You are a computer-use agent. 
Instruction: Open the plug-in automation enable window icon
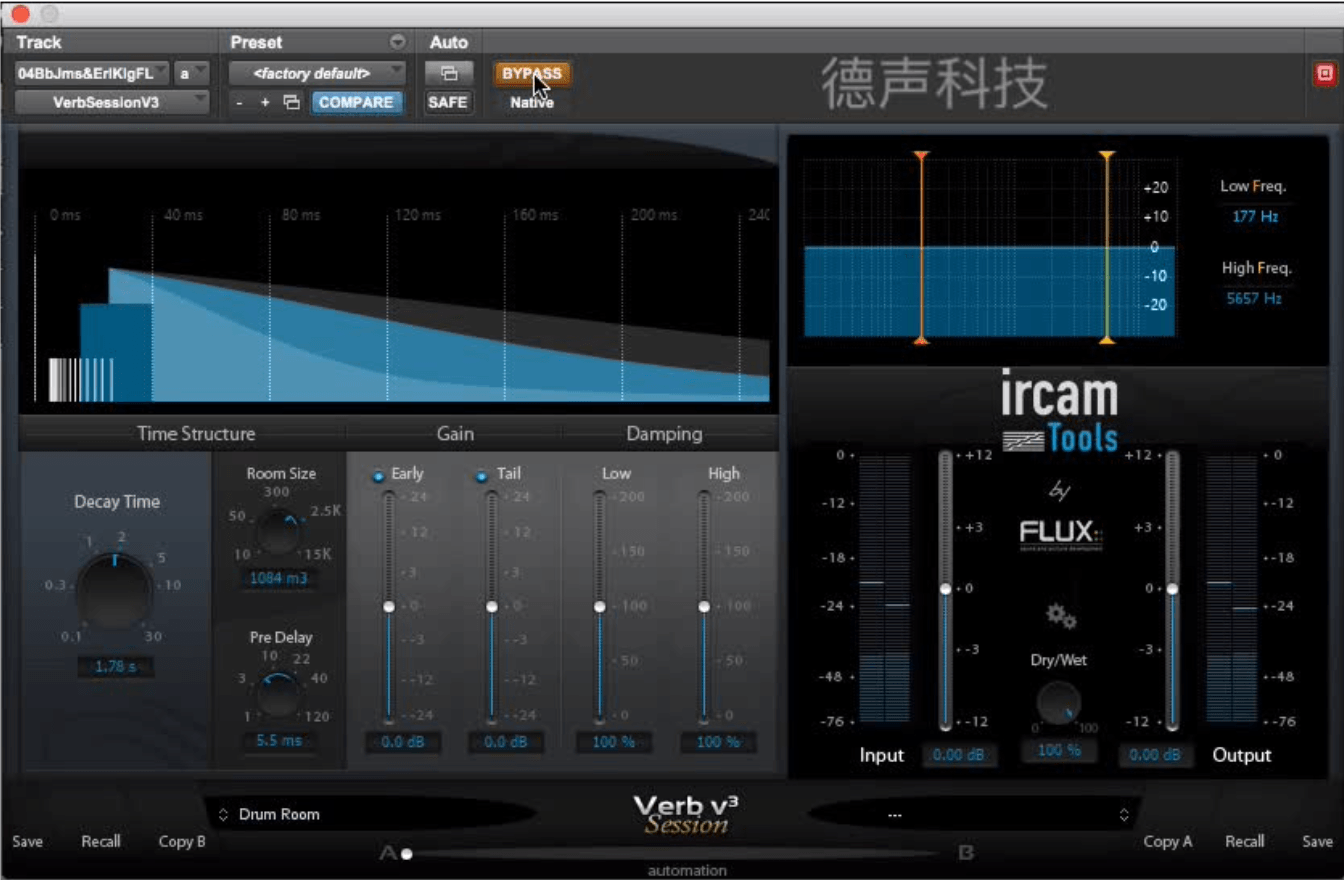coord(448,73)
